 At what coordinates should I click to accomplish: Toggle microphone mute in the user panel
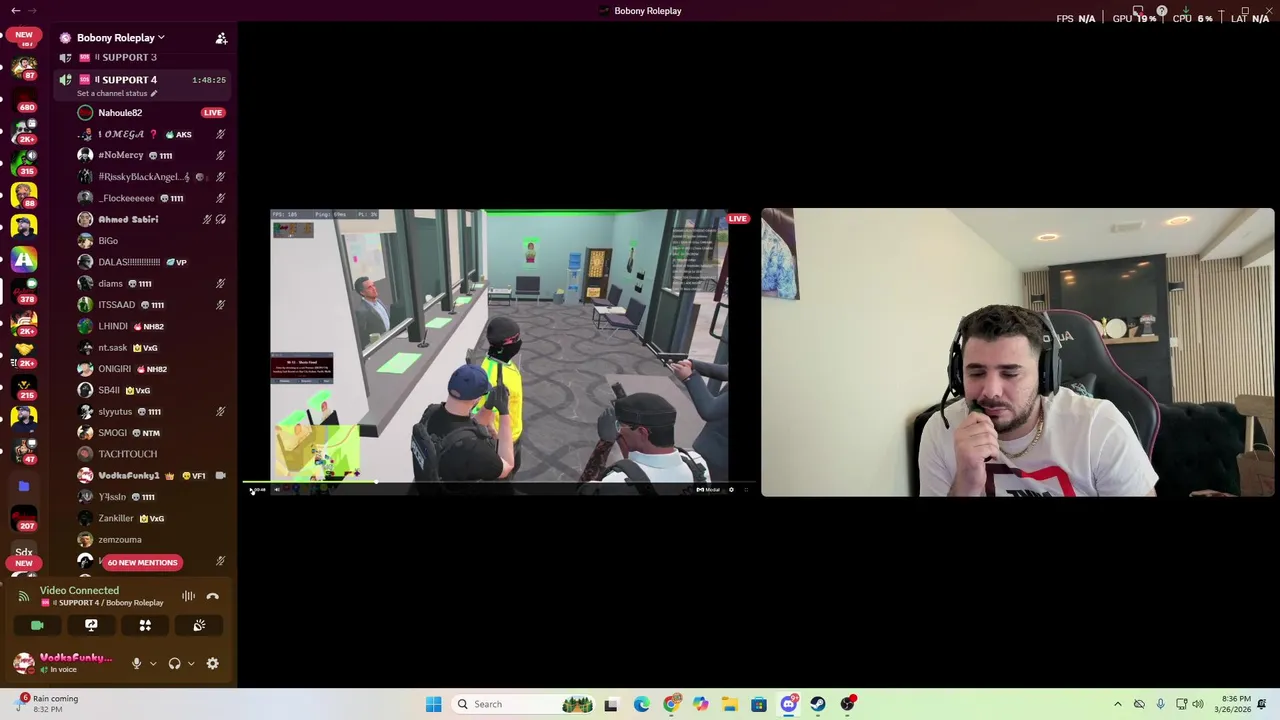click(x=137, y=664)
